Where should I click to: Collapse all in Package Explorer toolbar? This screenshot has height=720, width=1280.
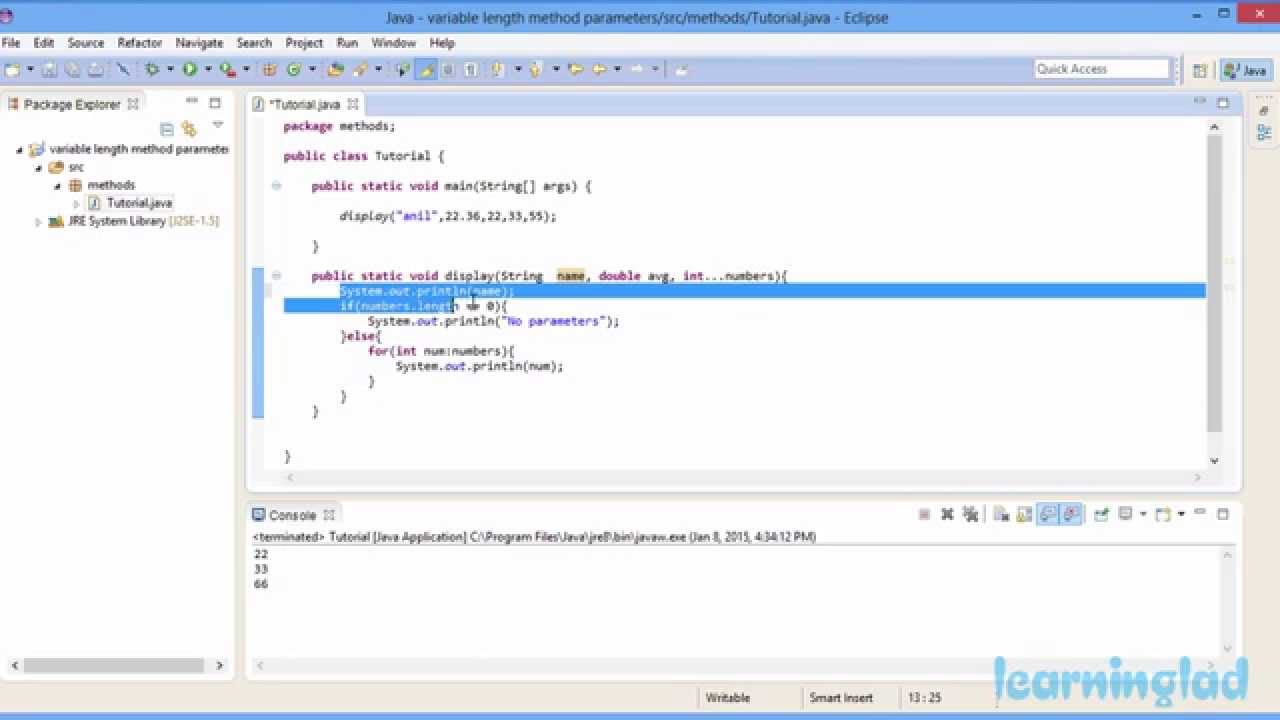pyautogui.click(x=167, y=129)
